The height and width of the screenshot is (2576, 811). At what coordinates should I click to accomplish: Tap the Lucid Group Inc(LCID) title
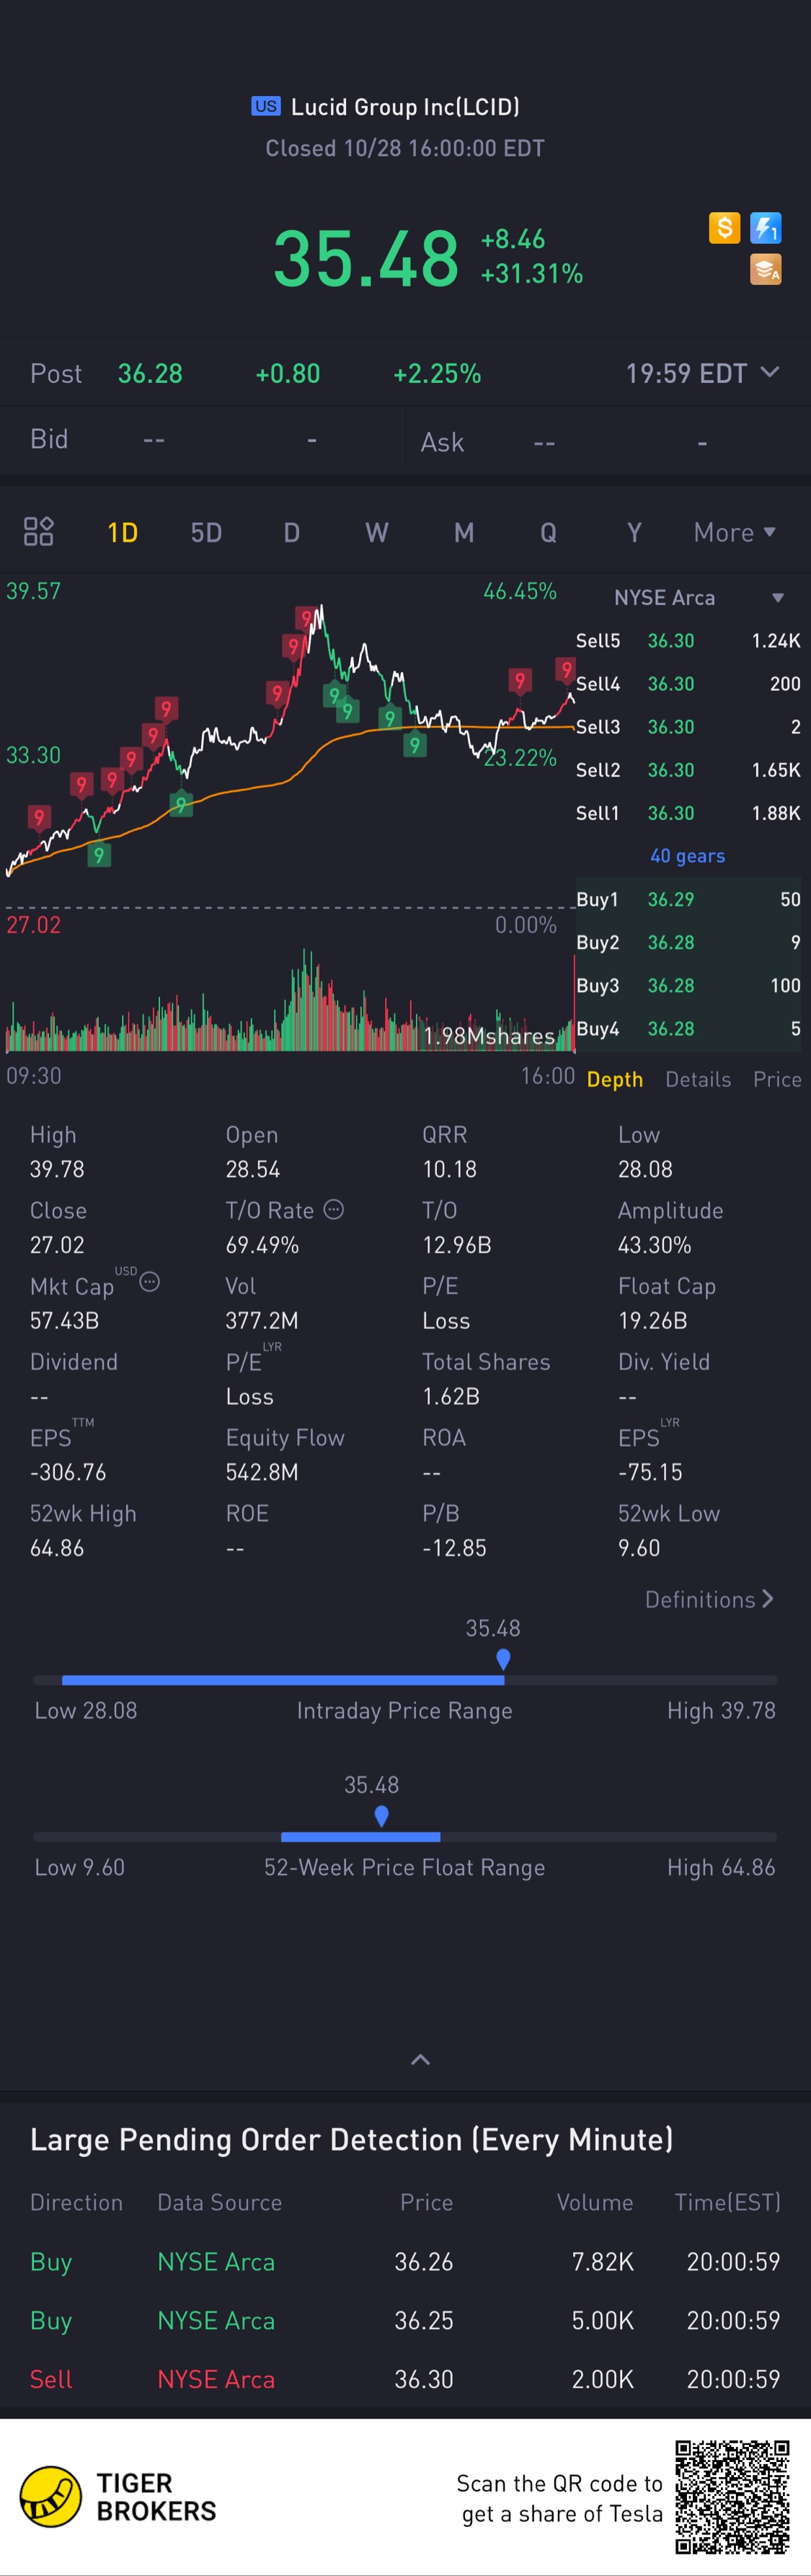[405, 107]
